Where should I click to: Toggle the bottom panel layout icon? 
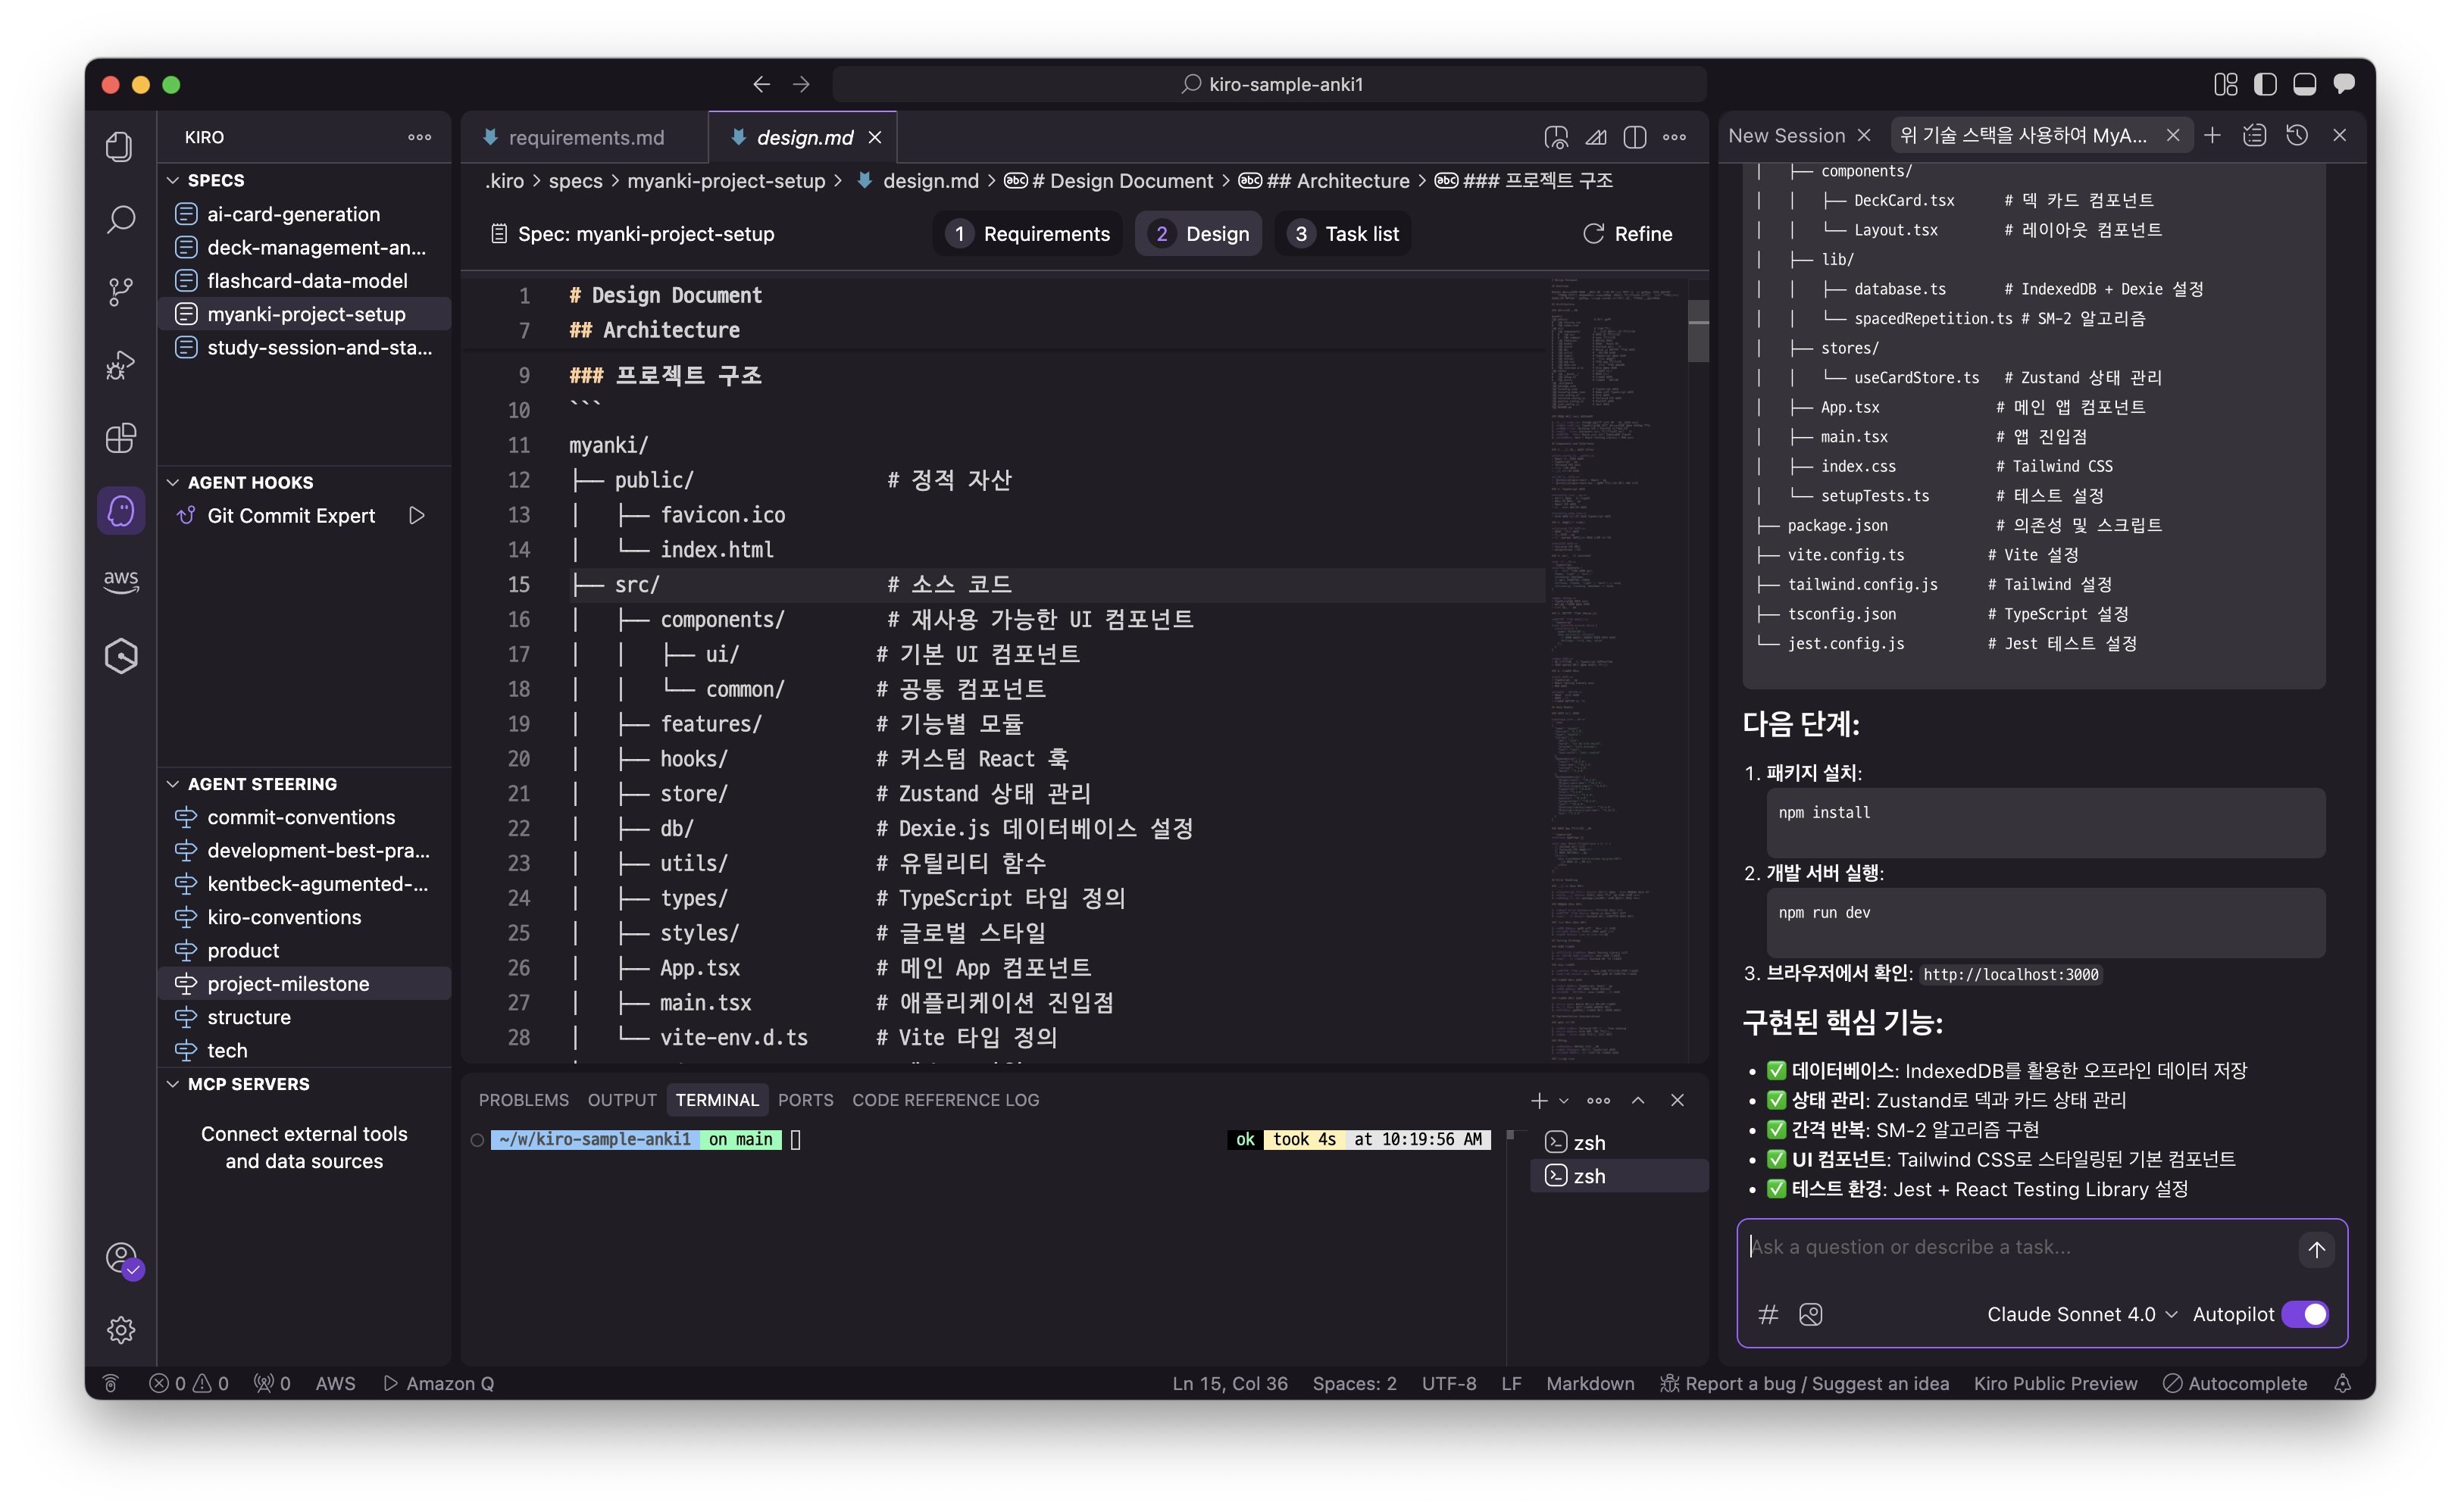point(2304,84)
